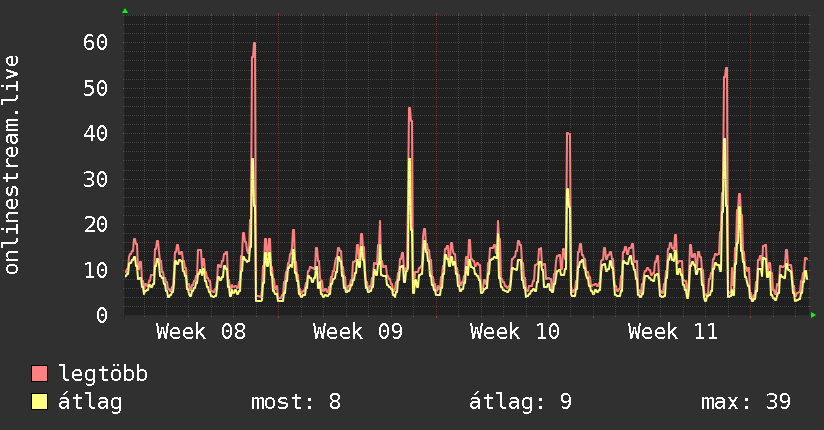
Task: Click the tallest pink peak near 60
Action: pos(254,44)
